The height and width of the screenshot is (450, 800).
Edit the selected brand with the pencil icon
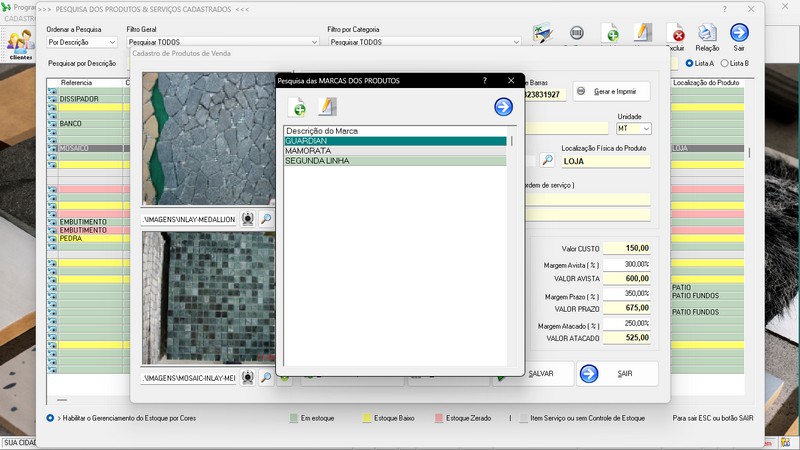point(327,107)
